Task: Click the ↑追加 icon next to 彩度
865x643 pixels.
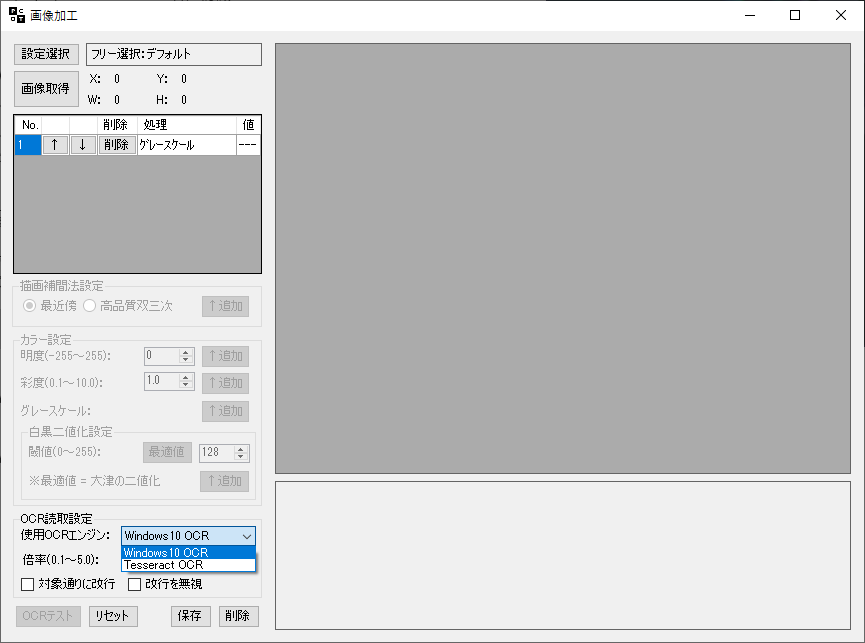Action: tap(224, 382)
